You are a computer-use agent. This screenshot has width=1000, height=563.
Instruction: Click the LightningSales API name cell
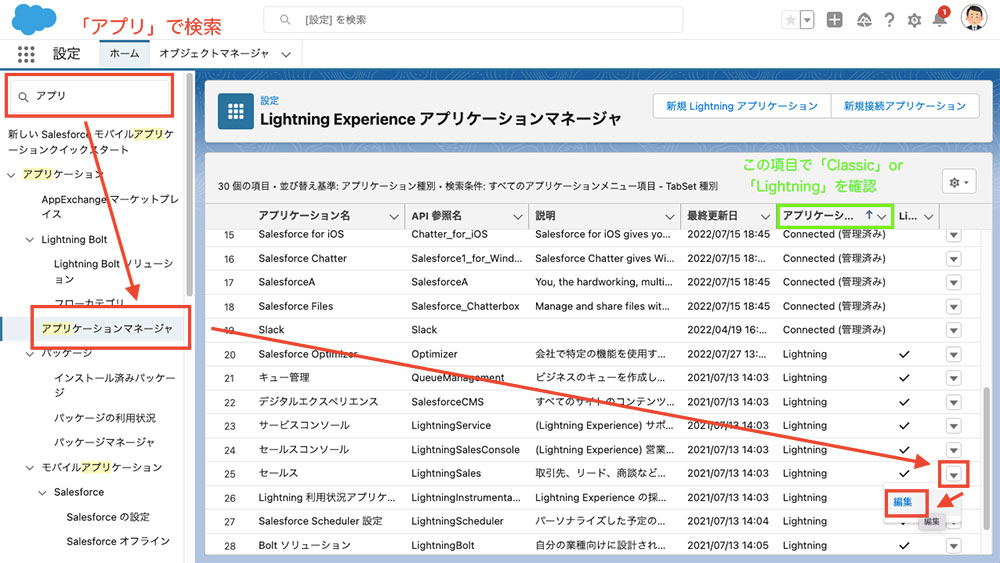click(x=446, y=474)
